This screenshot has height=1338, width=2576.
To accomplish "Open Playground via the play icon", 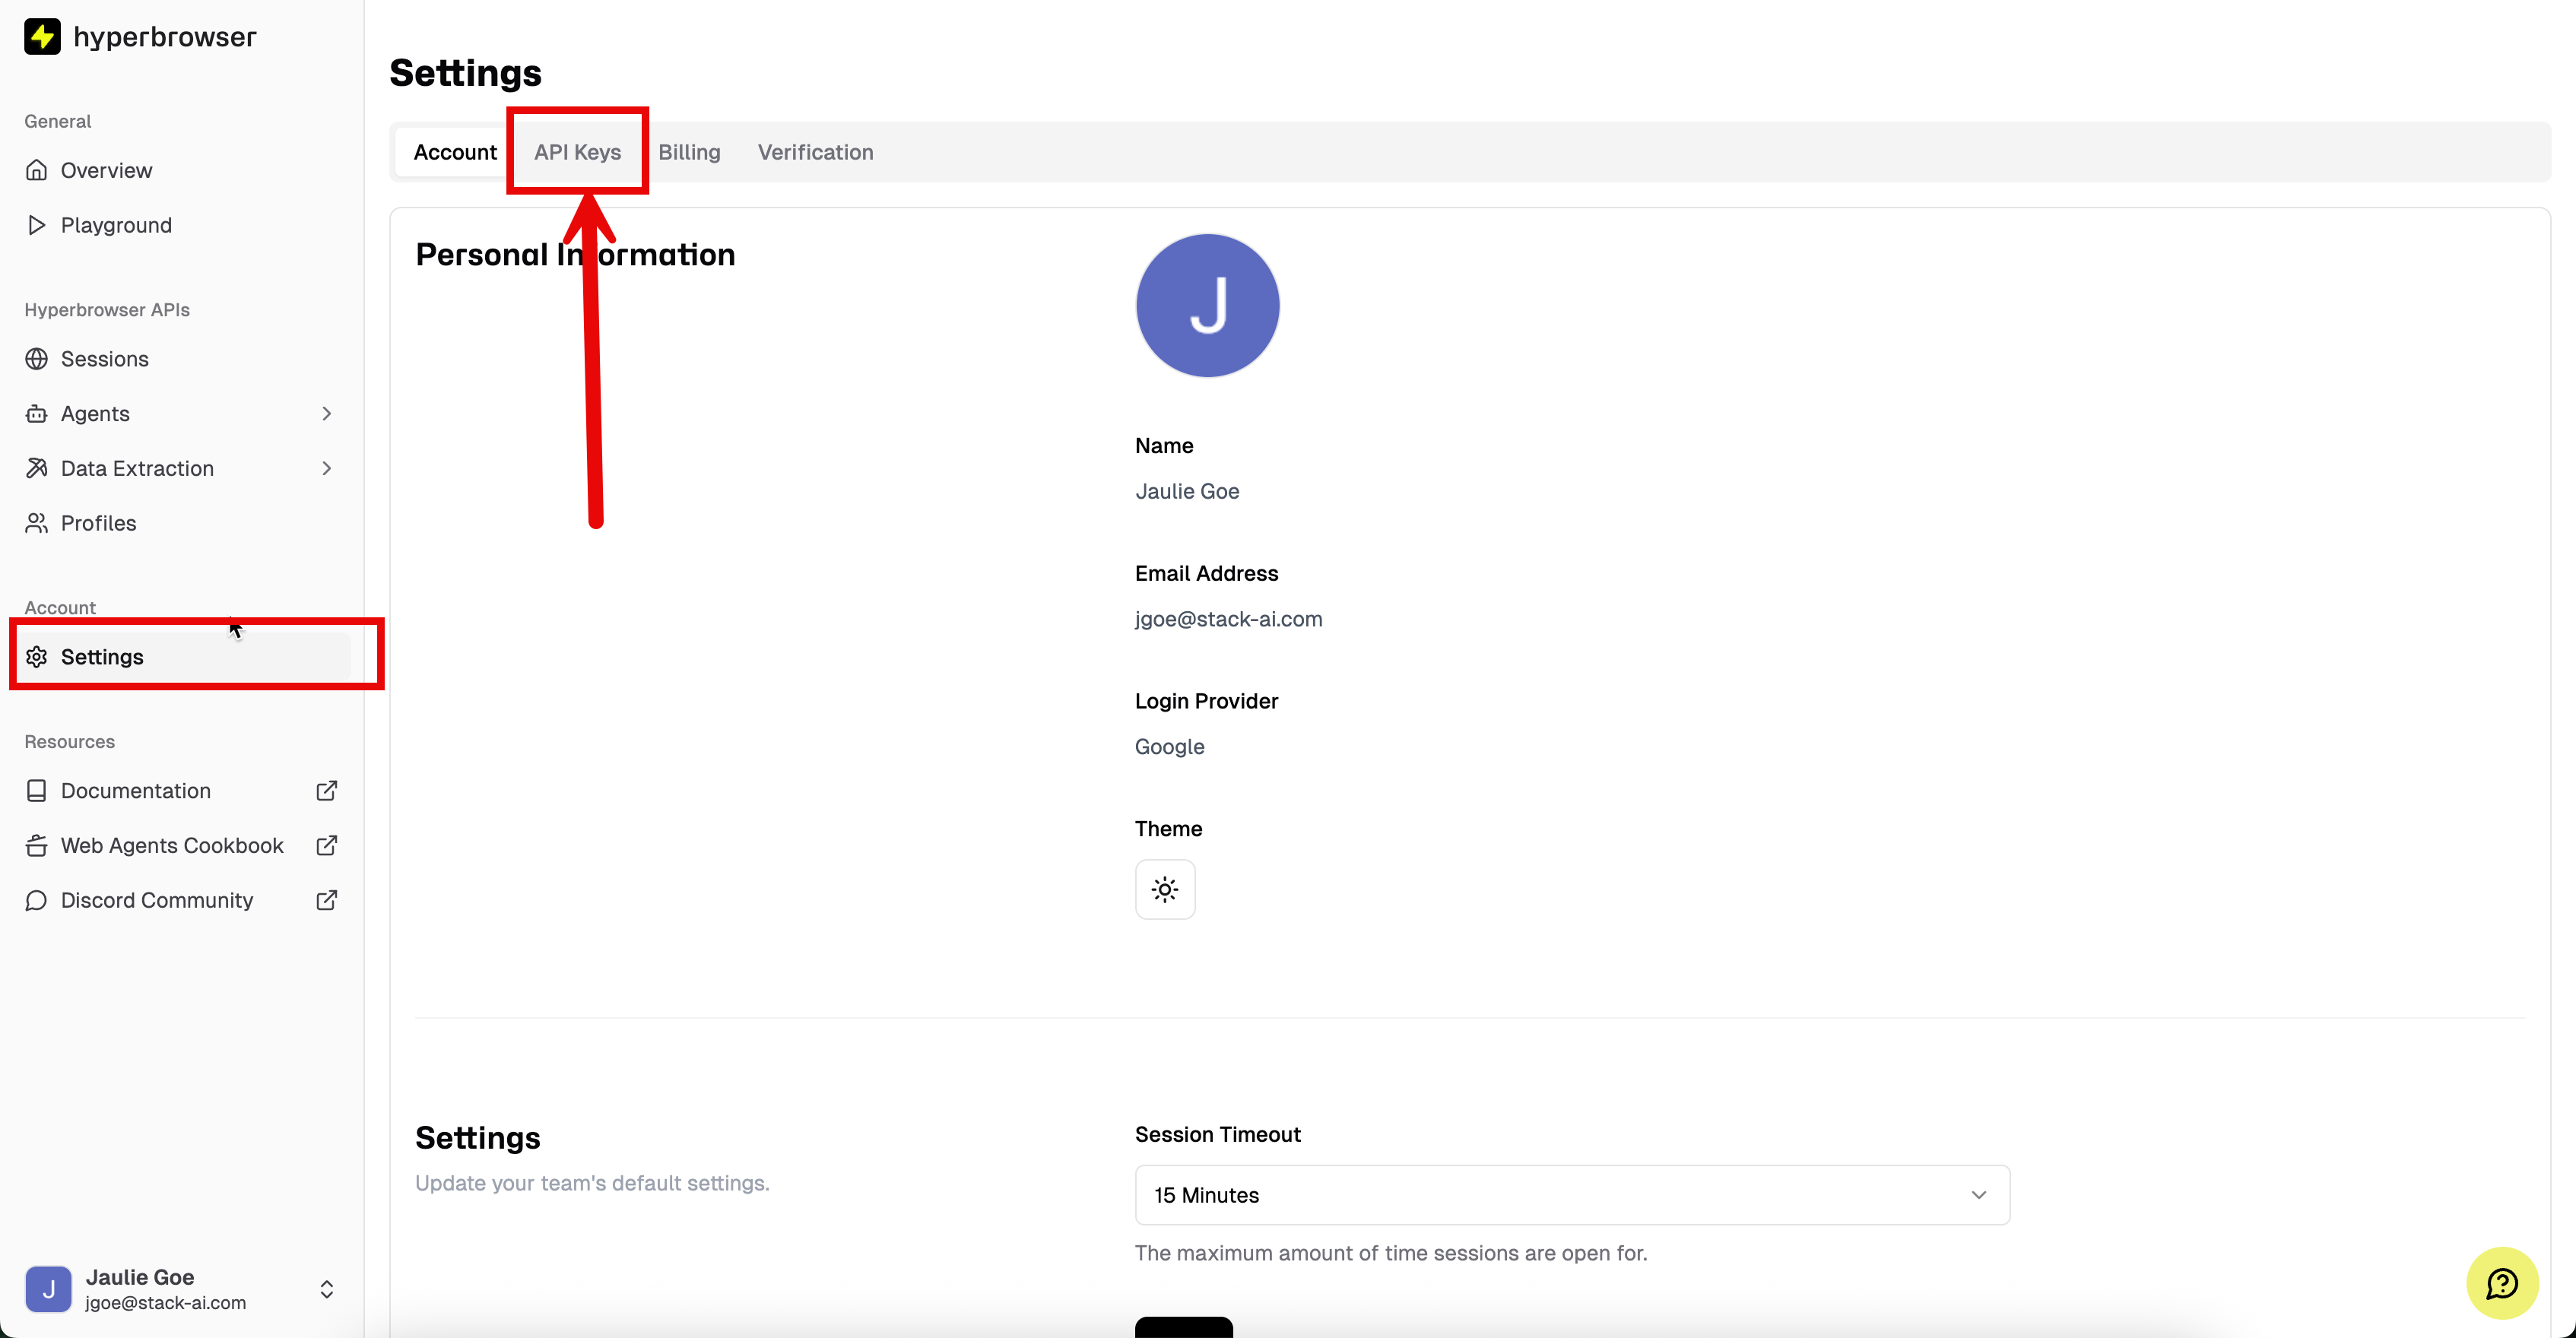I will [37, 225].
